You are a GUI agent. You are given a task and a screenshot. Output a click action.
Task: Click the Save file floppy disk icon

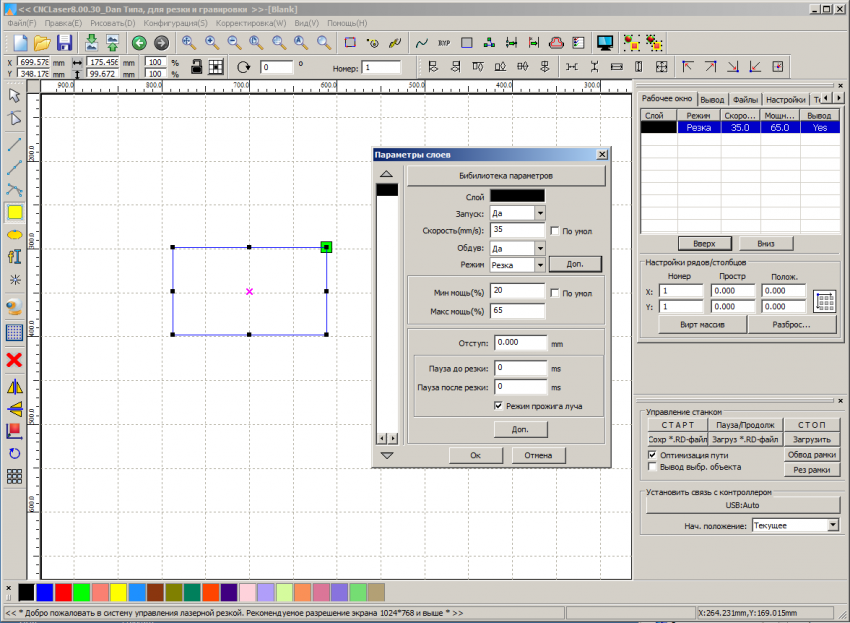click(64, 43)
